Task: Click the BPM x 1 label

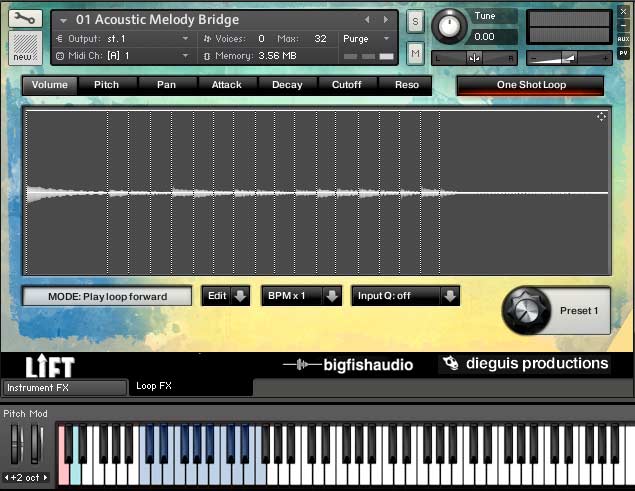Action: (287, 296)
